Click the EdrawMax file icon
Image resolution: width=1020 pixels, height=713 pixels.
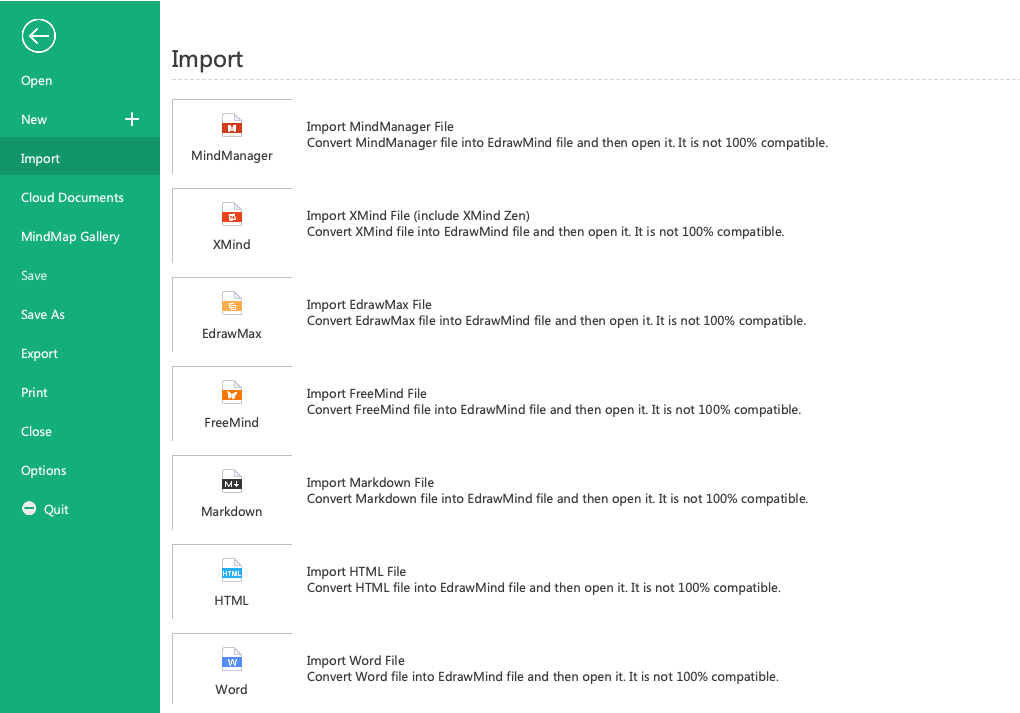(232, 304)
